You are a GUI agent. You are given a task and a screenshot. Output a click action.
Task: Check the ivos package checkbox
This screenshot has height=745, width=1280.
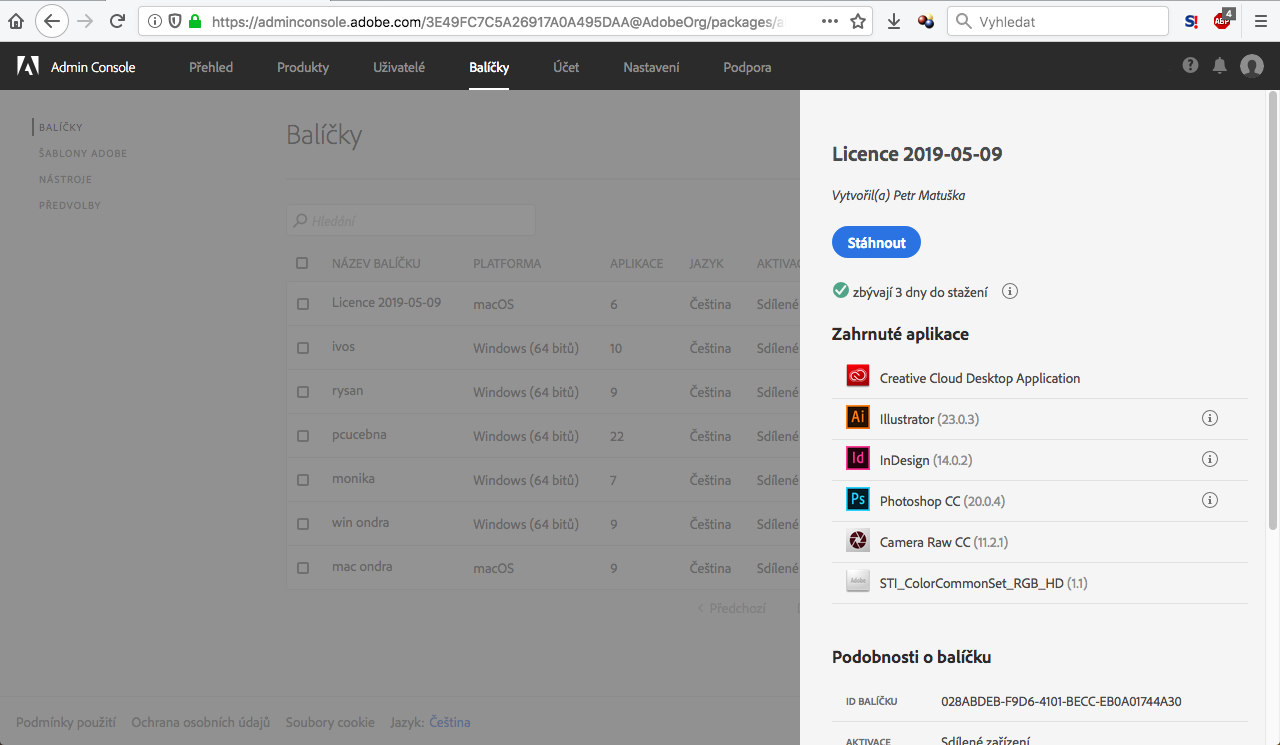302,348
